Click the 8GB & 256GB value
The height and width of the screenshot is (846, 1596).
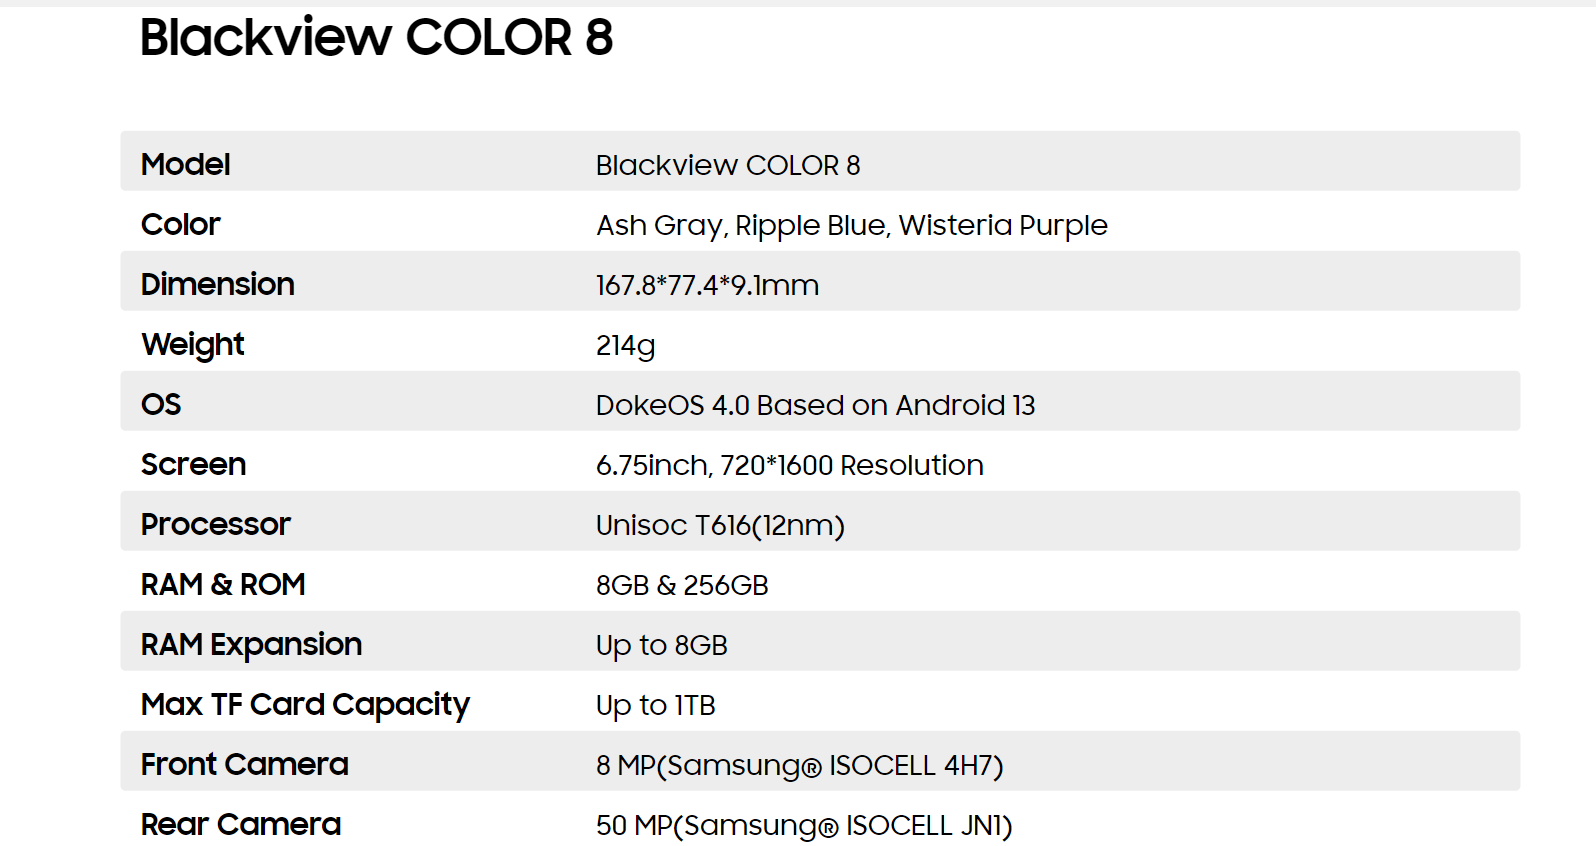(682, 586)
